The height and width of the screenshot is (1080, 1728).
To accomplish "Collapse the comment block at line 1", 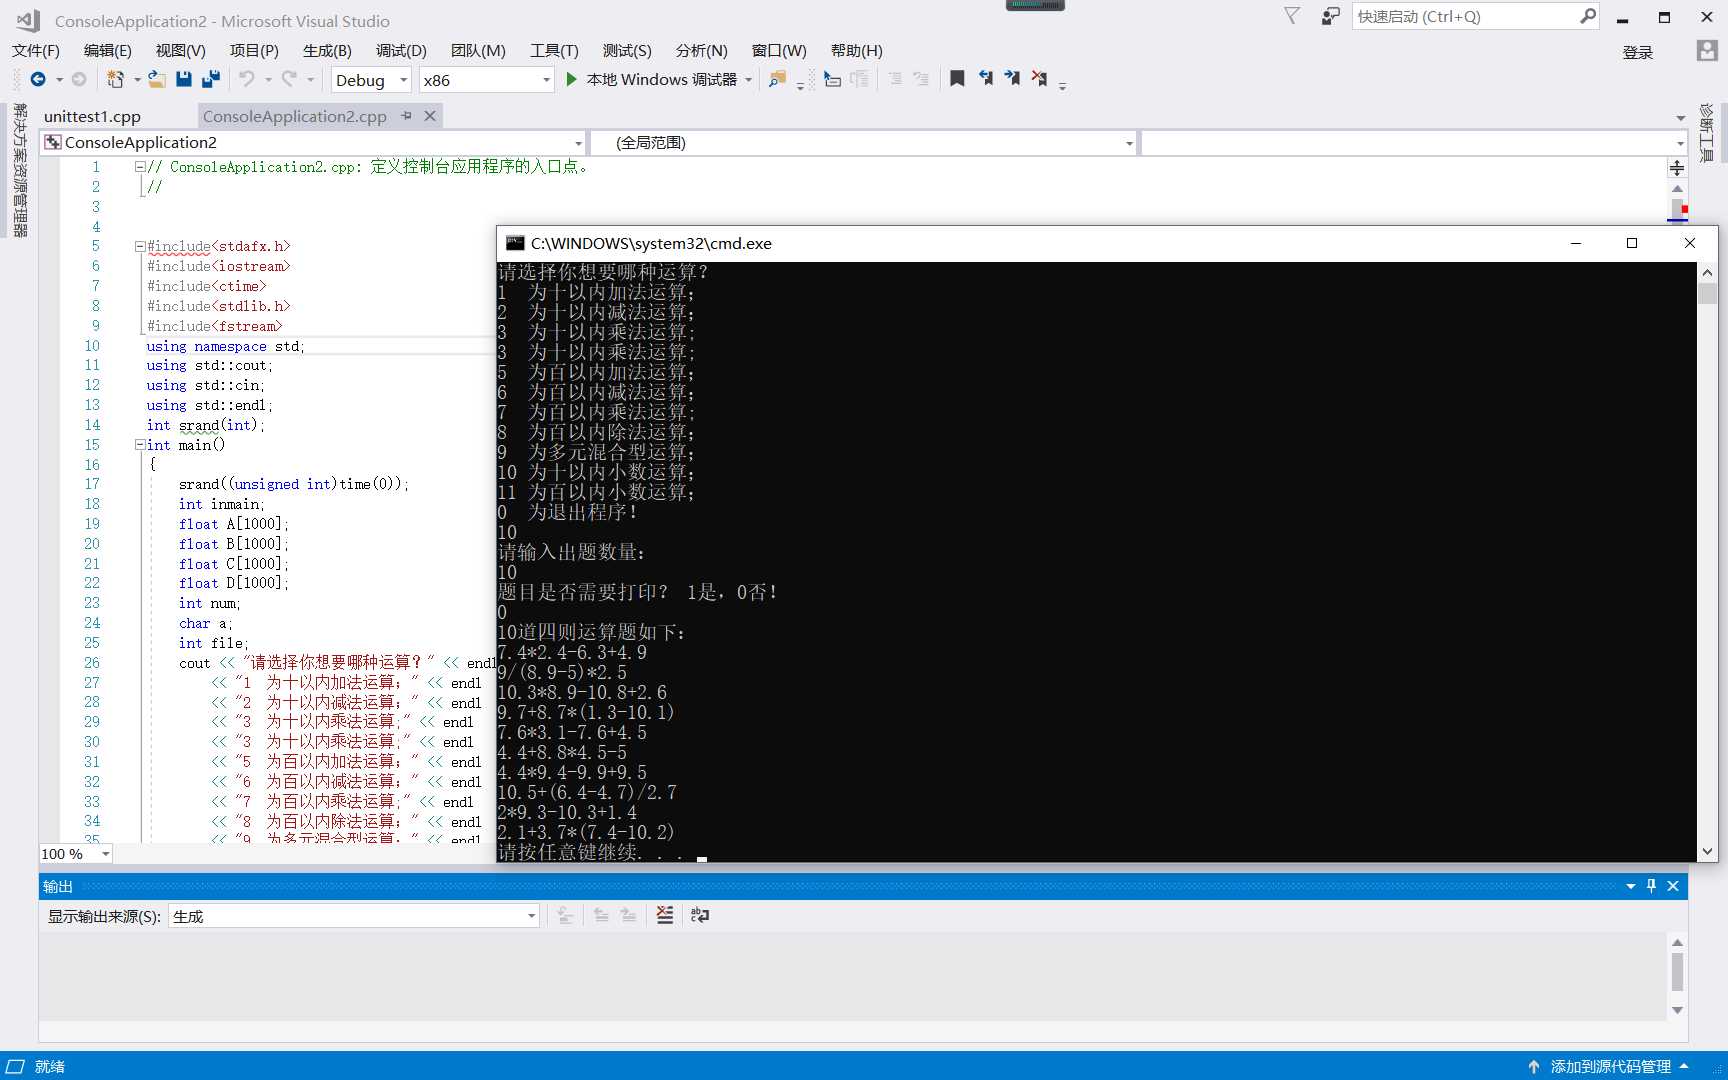I will 140,167.
